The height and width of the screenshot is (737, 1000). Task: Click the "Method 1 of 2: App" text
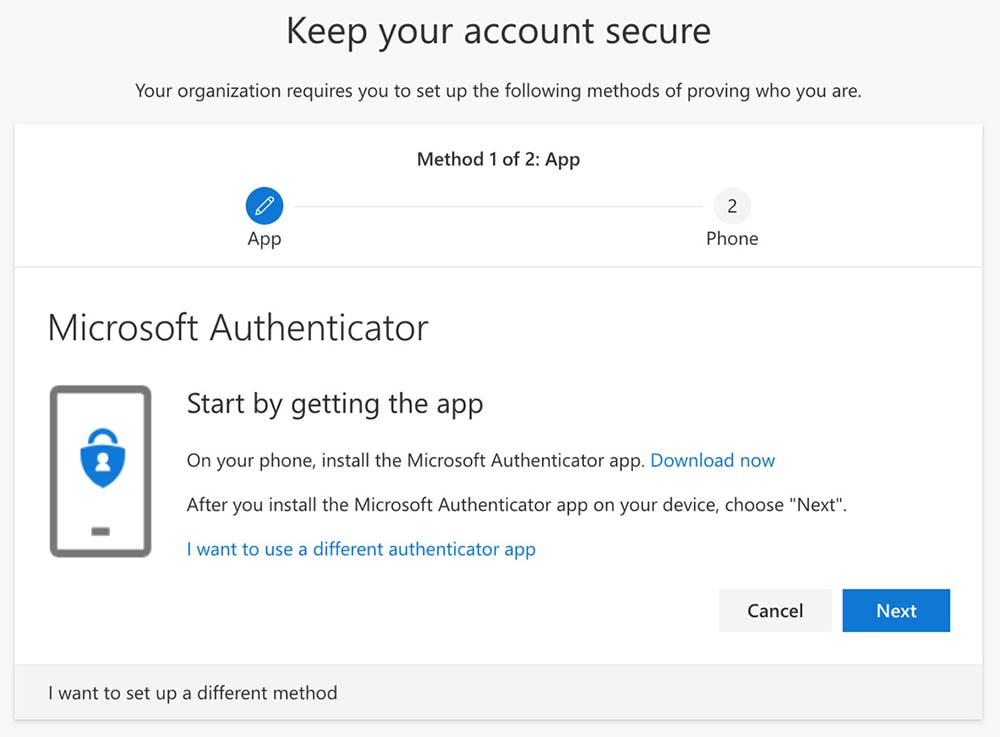point(498,159)
